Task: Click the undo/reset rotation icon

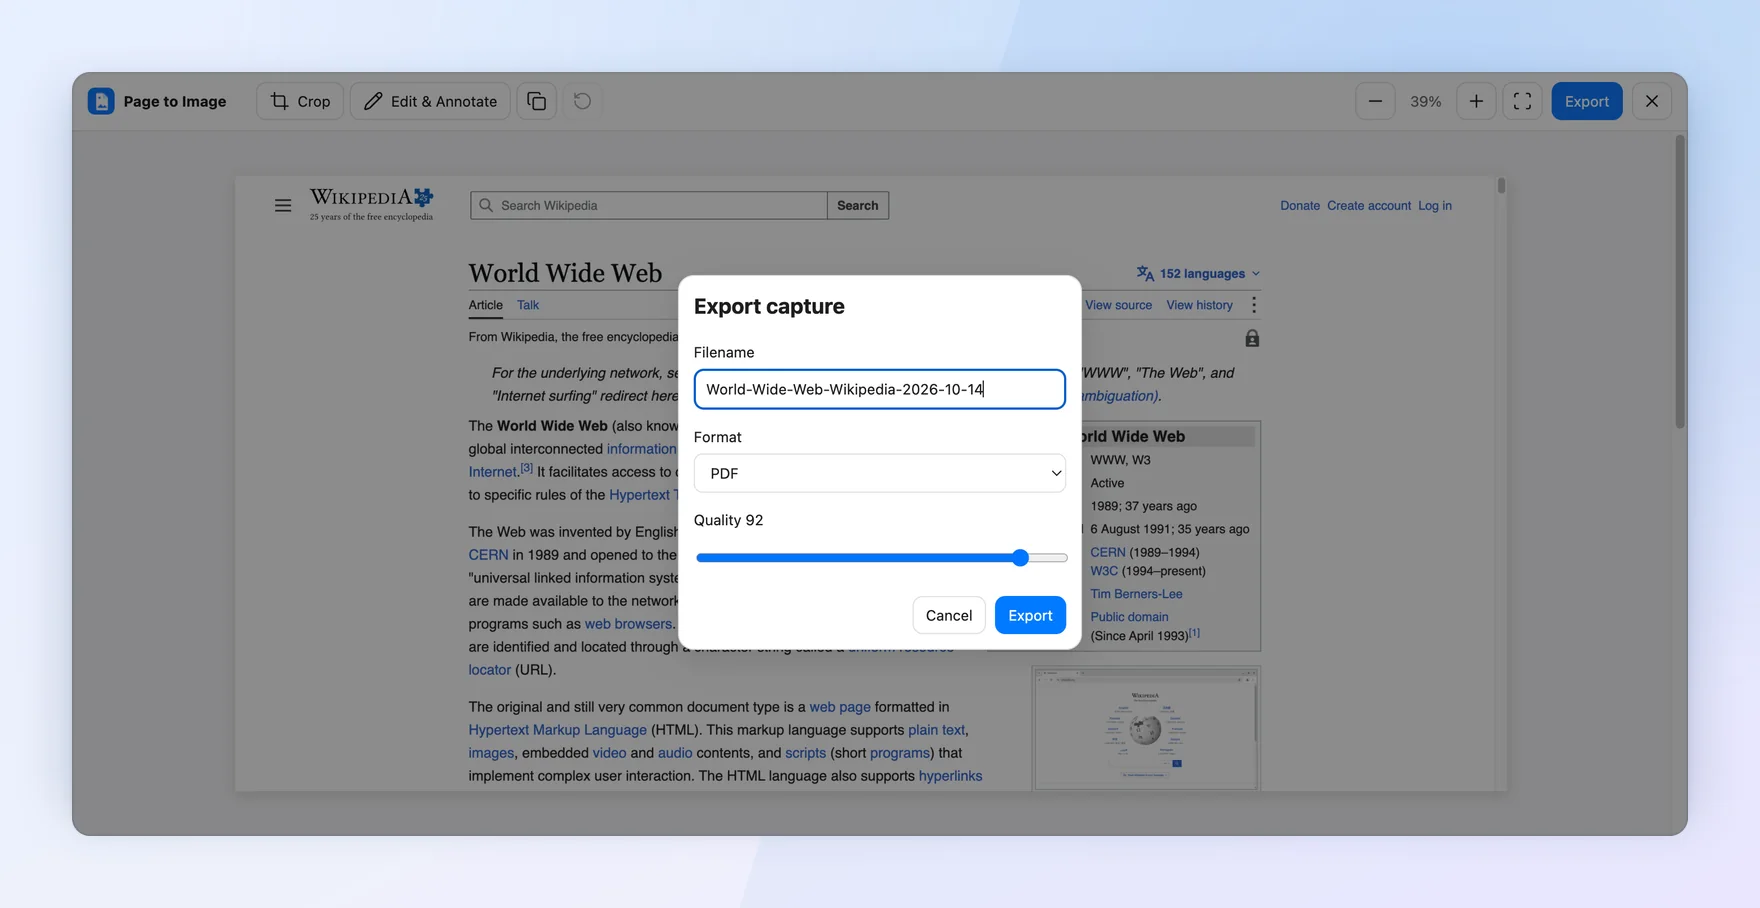Action: point(582,101)
